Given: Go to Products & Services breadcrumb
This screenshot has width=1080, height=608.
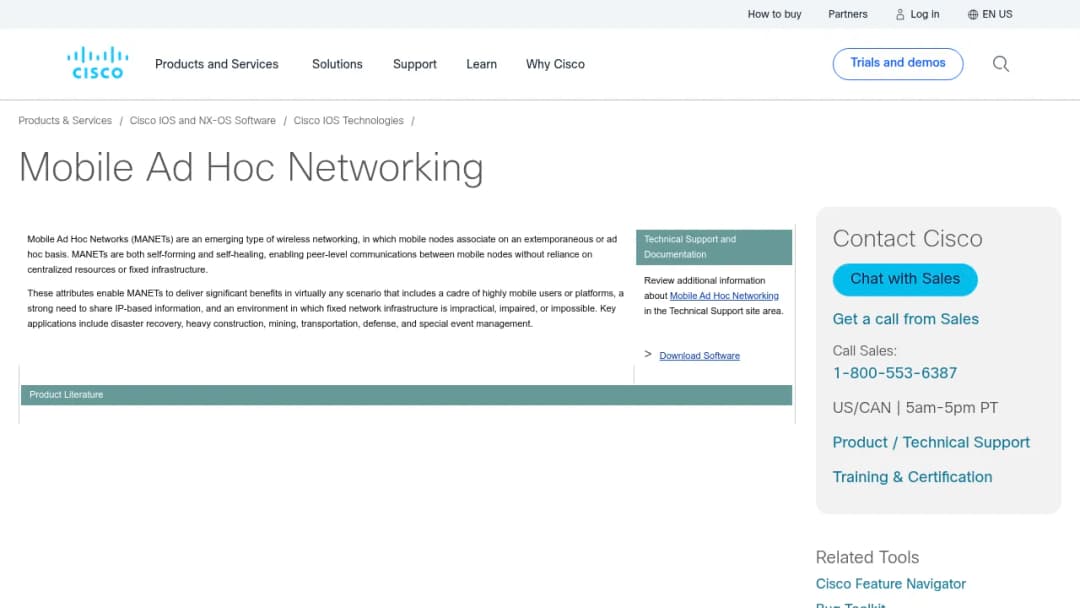Looking at the screenshot, I should 65,120.
